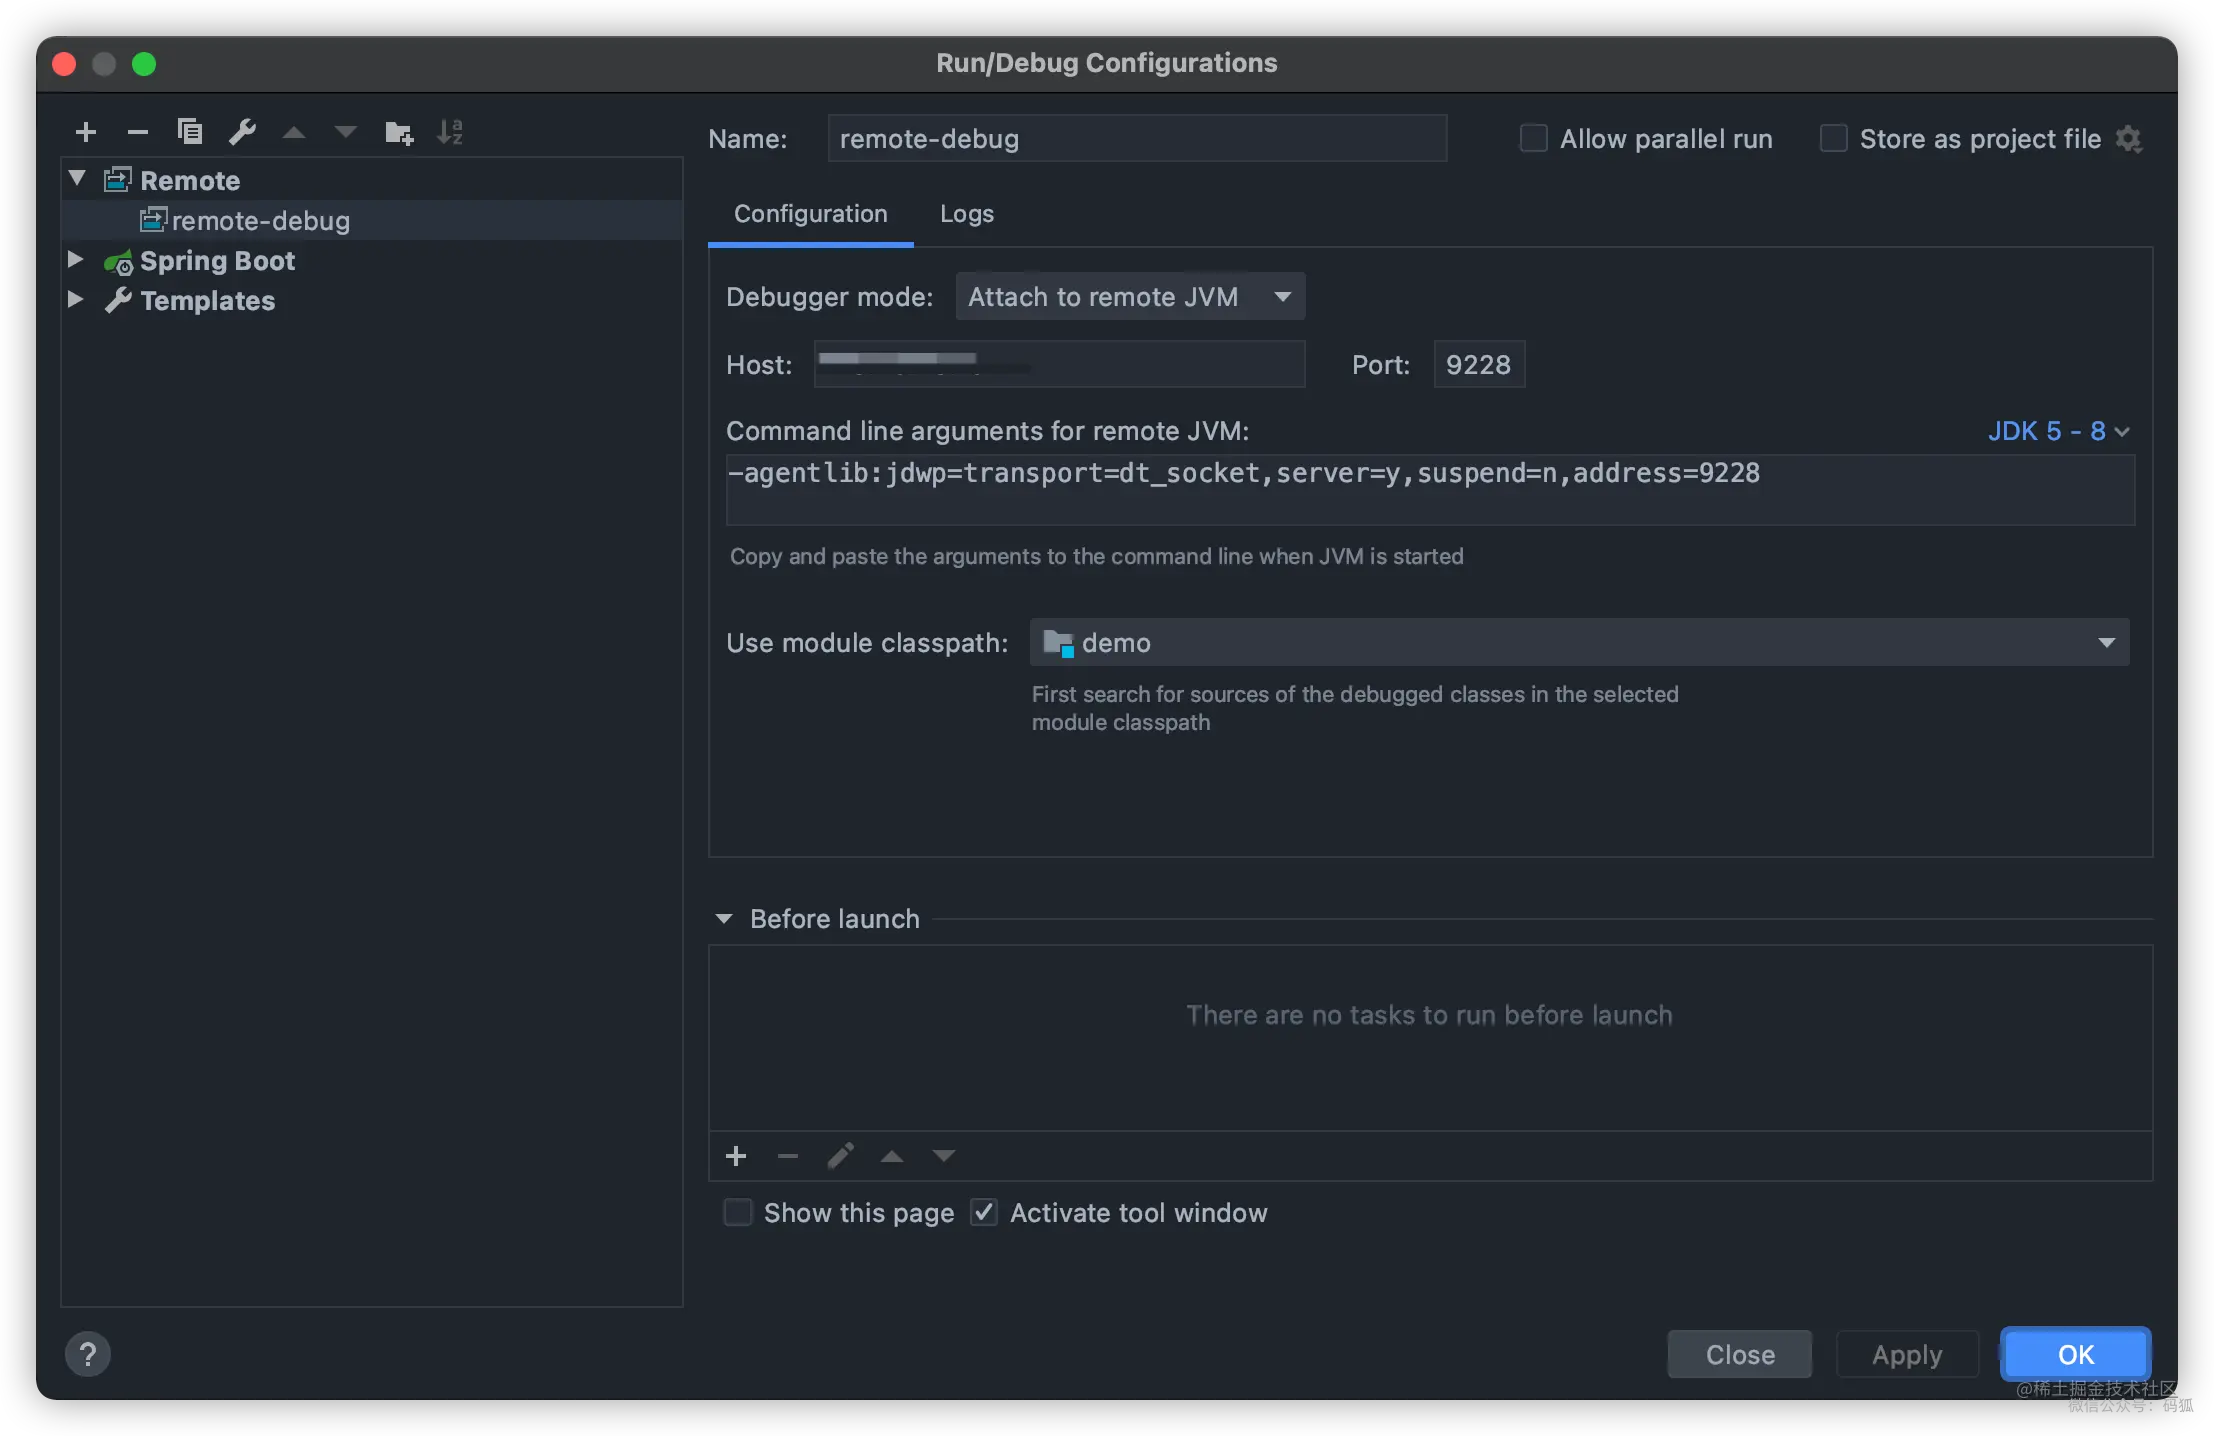Open the Store as project file gear settings
This screenshot has width=2214, height=1436.
(2129, 139)
